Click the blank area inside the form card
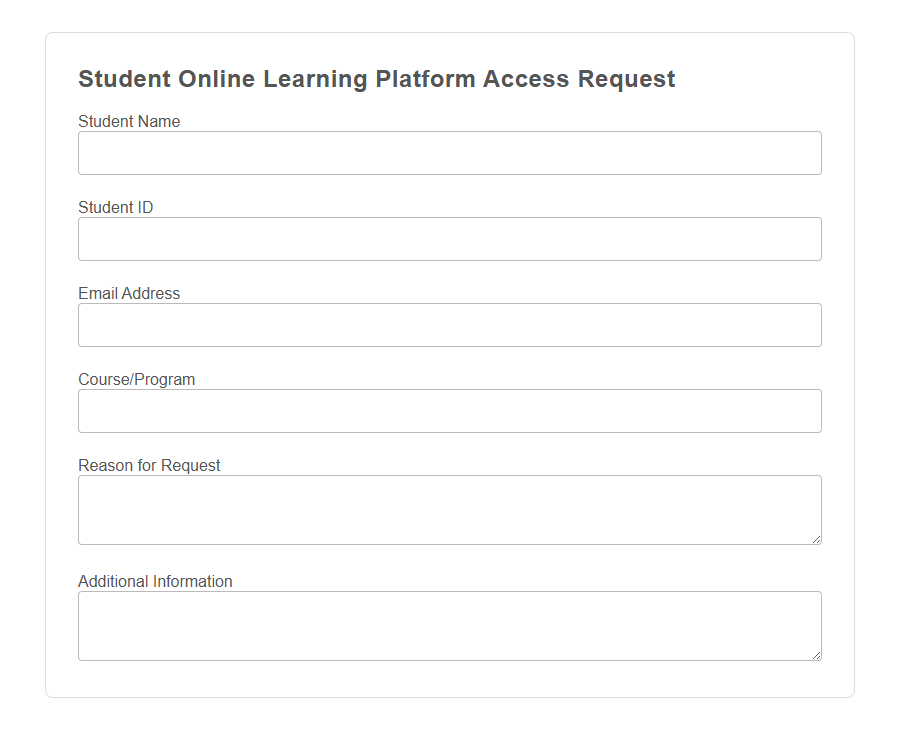This screenshot has width=900, height=730. (449, 680)
